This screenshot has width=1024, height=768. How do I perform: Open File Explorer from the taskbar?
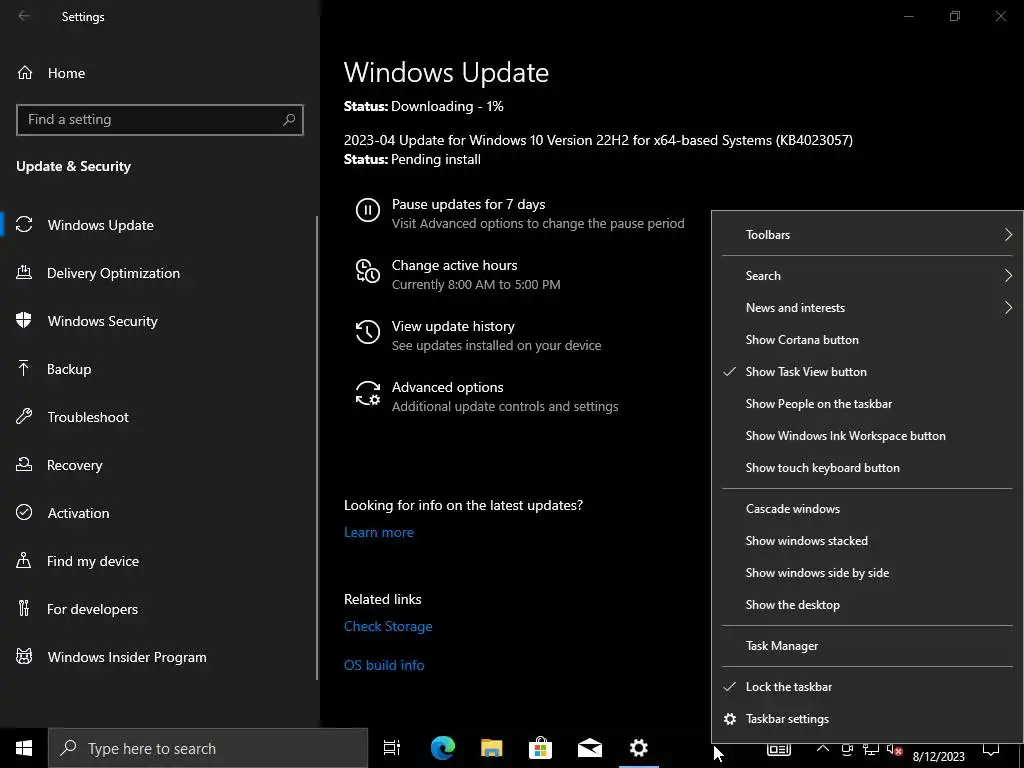492,748
